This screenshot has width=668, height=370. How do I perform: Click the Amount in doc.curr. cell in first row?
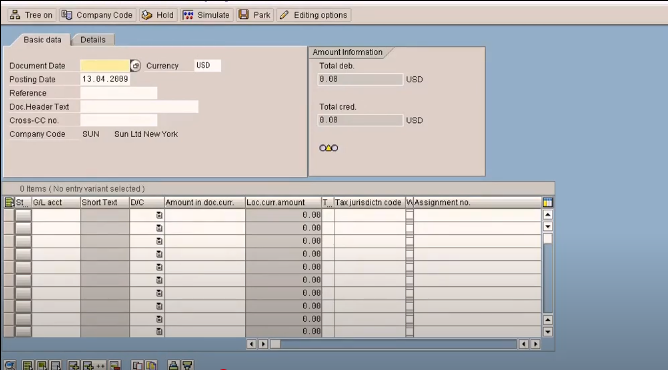[204, 215]
